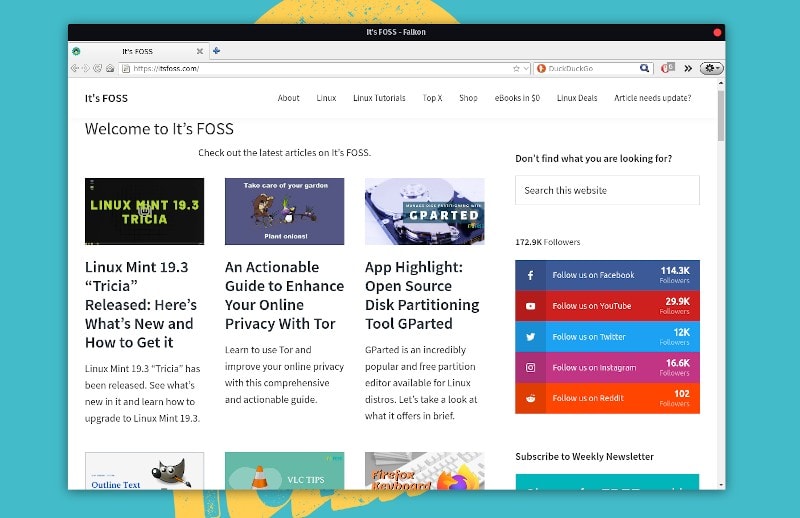Click the YouTube icon in follow panel
800x518 pixels.
[x=531, y=306]
